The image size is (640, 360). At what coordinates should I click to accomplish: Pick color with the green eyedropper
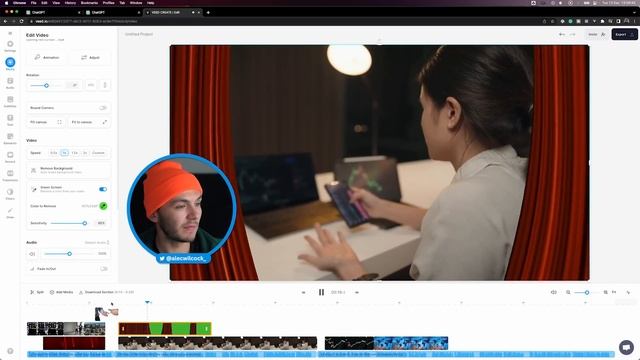point(103,206)
